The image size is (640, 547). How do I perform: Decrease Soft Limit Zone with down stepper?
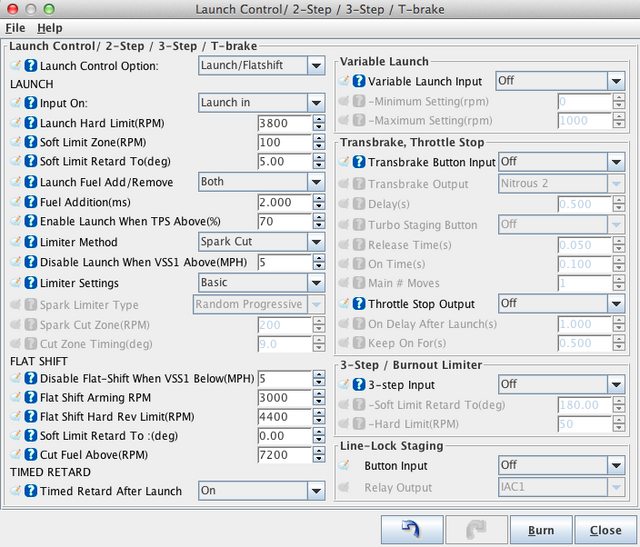click(319, 146)
